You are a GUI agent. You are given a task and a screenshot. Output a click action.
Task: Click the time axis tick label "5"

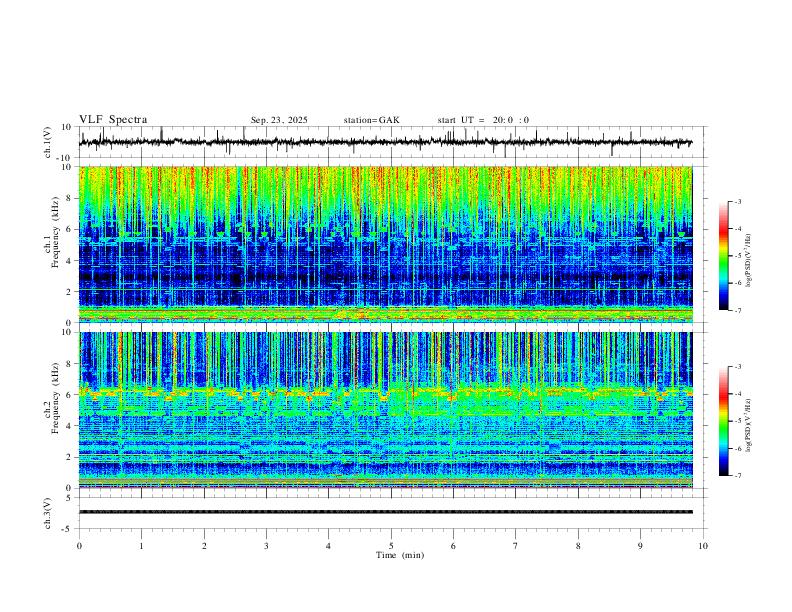pyautogui.click(x=391, y=546)
